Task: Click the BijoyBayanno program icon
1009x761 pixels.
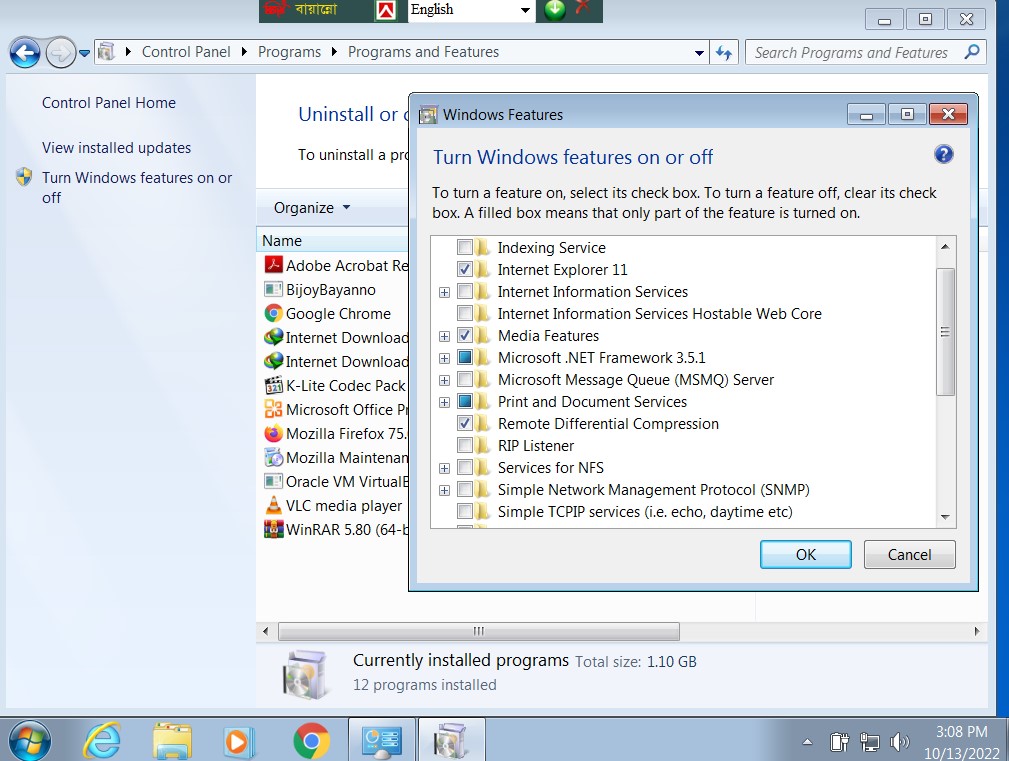Action: coord(273,289)
